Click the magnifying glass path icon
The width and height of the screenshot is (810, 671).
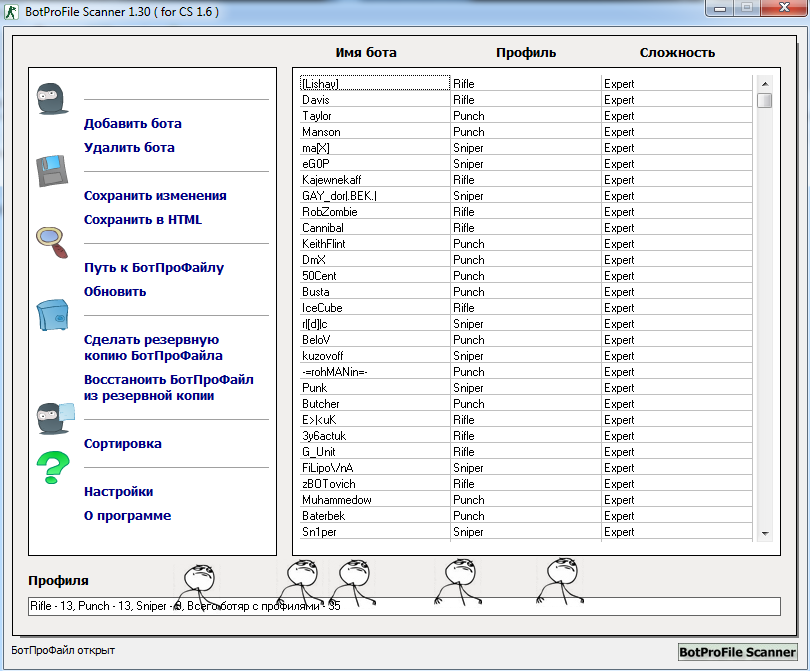[x=51, y=241]
